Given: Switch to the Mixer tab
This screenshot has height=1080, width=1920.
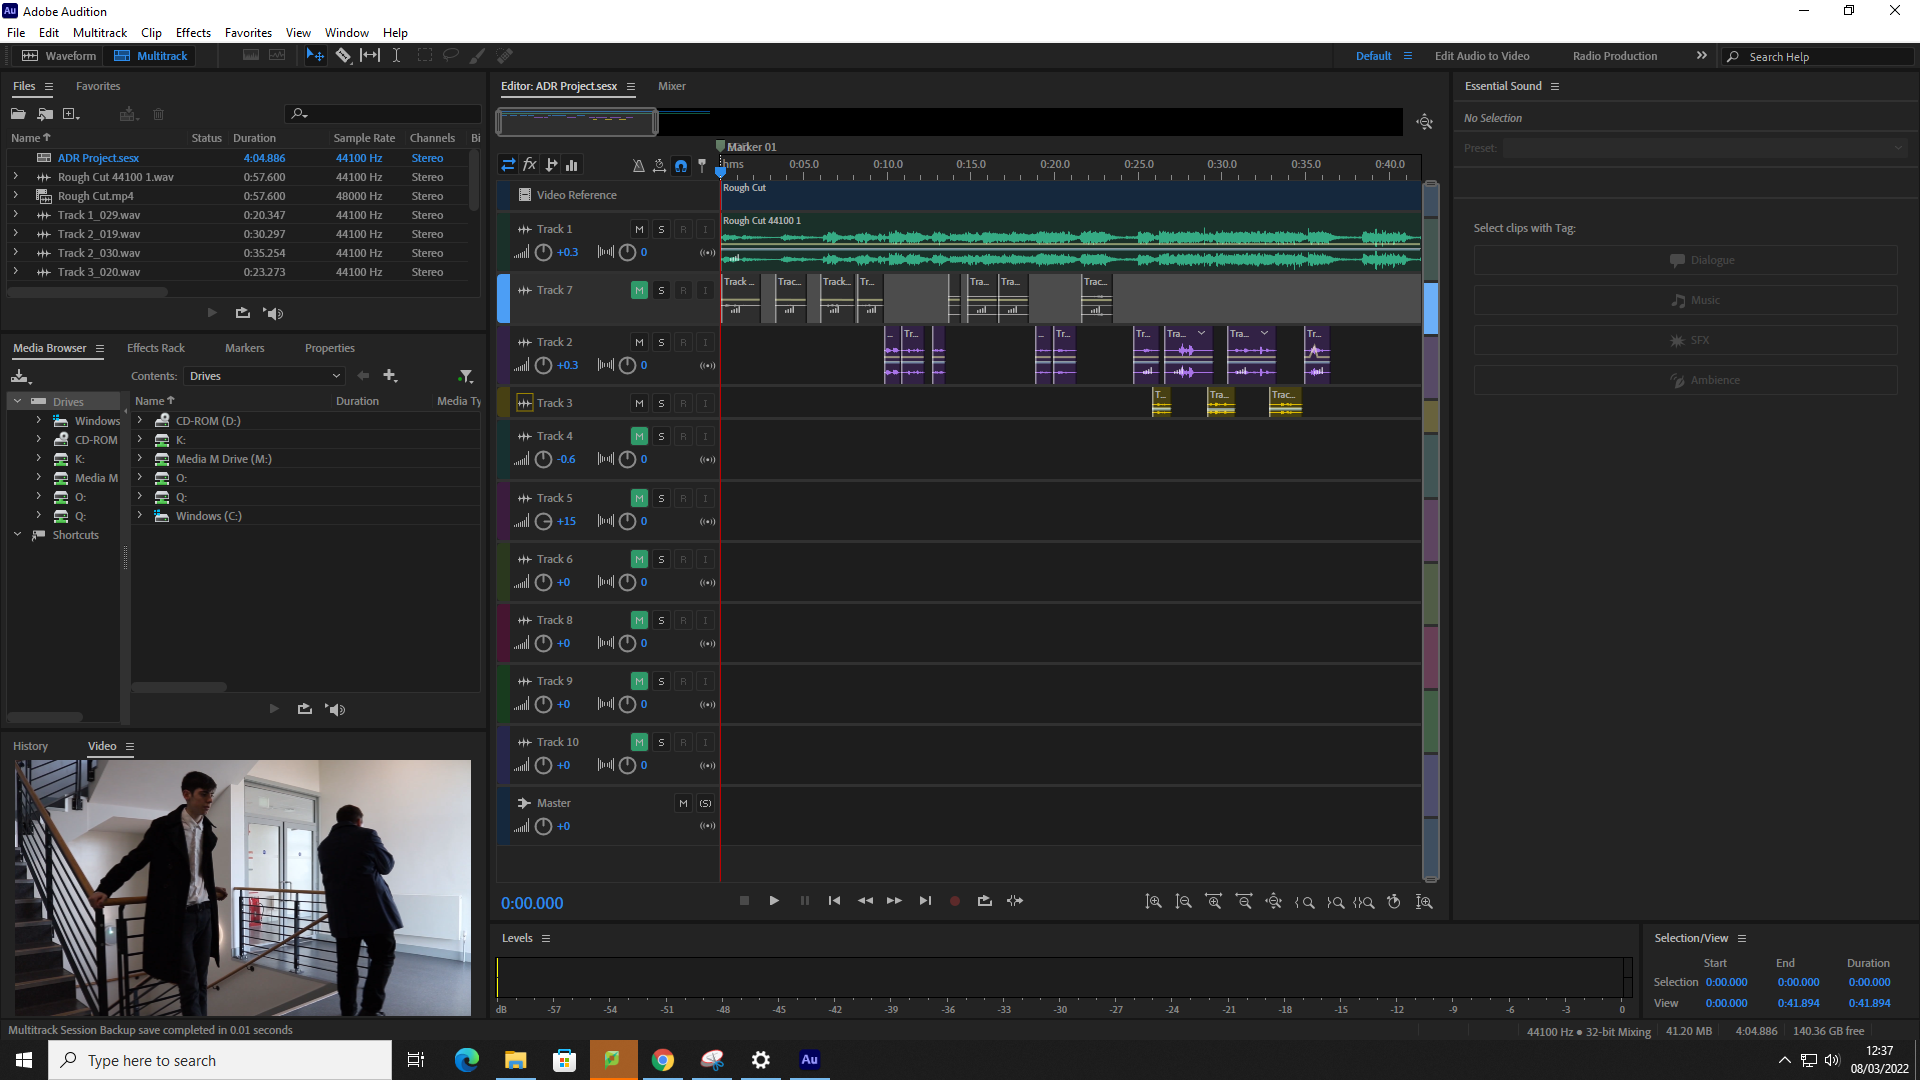Looking at the screenshot, I should 671,86.
